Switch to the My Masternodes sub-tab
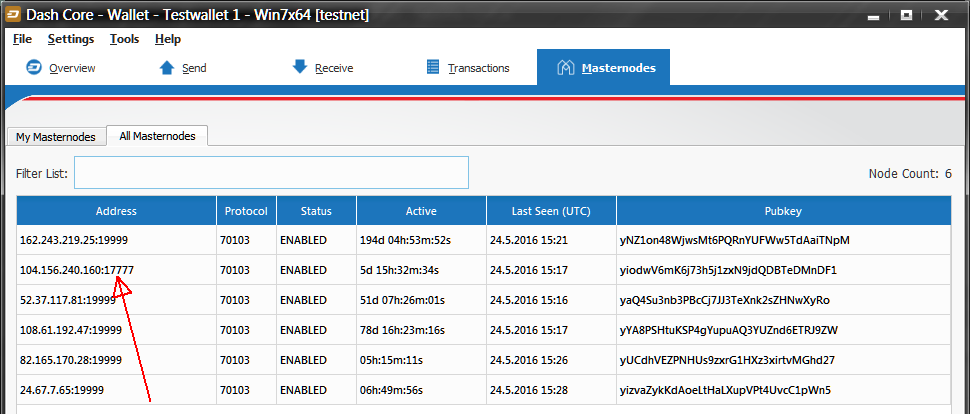 pyautogui.click(x=56, y=137)
